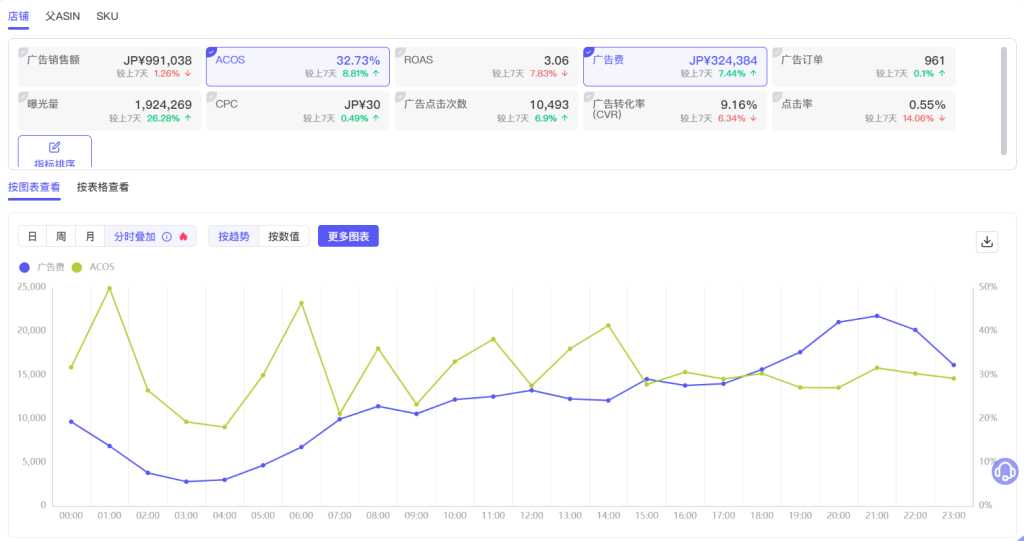Choose the 周 time granularity
1024x541 pixels.
61,237
